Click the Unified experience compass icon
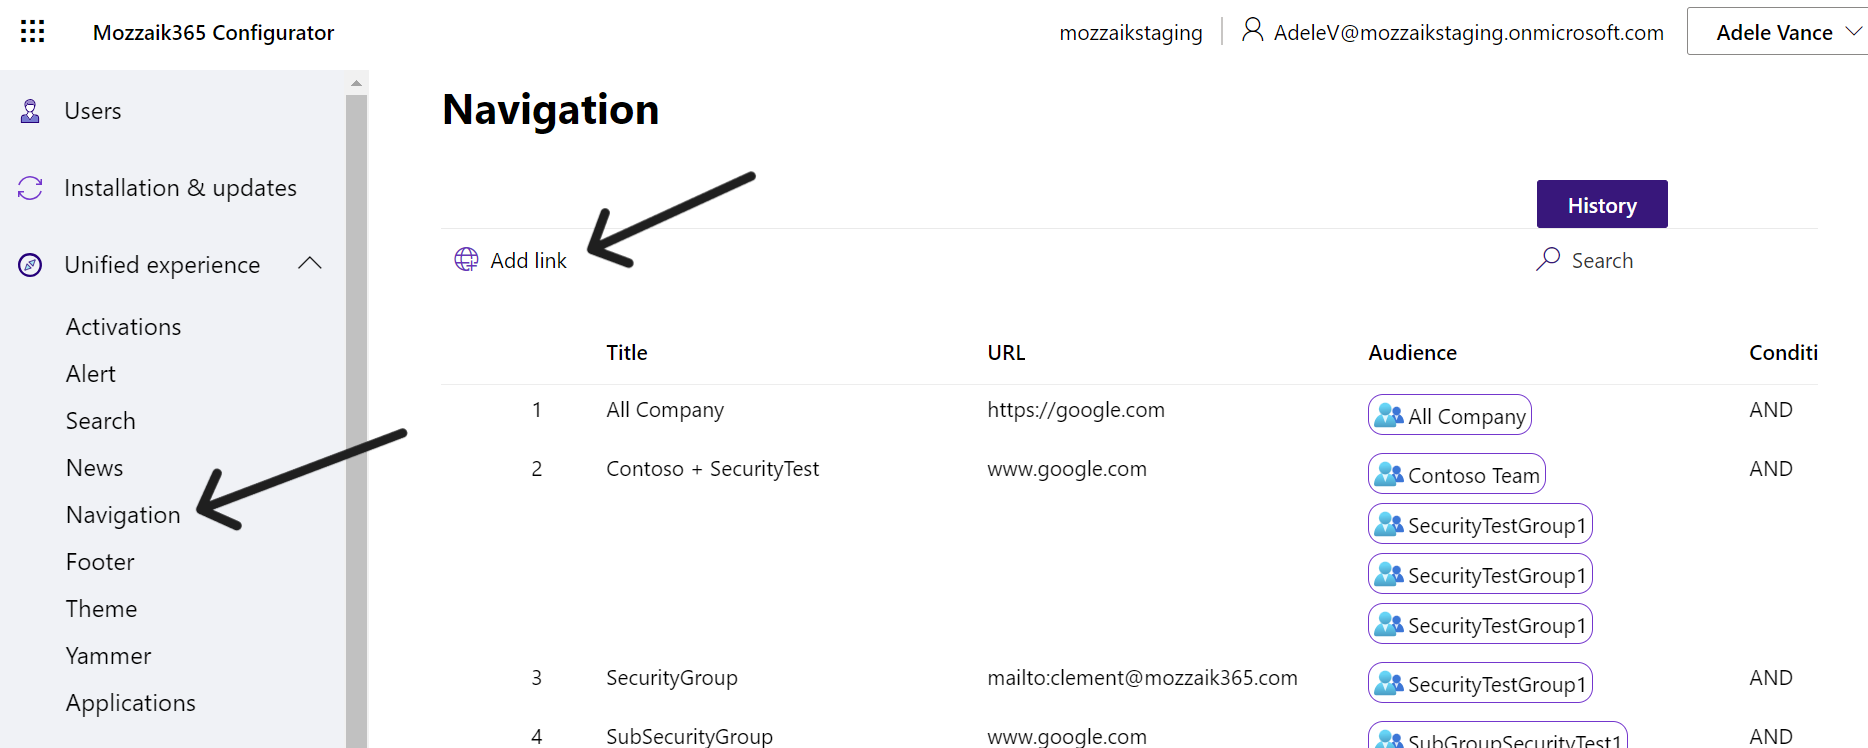The width and height of the screenshot is (1868, 748). pos(31,265)
